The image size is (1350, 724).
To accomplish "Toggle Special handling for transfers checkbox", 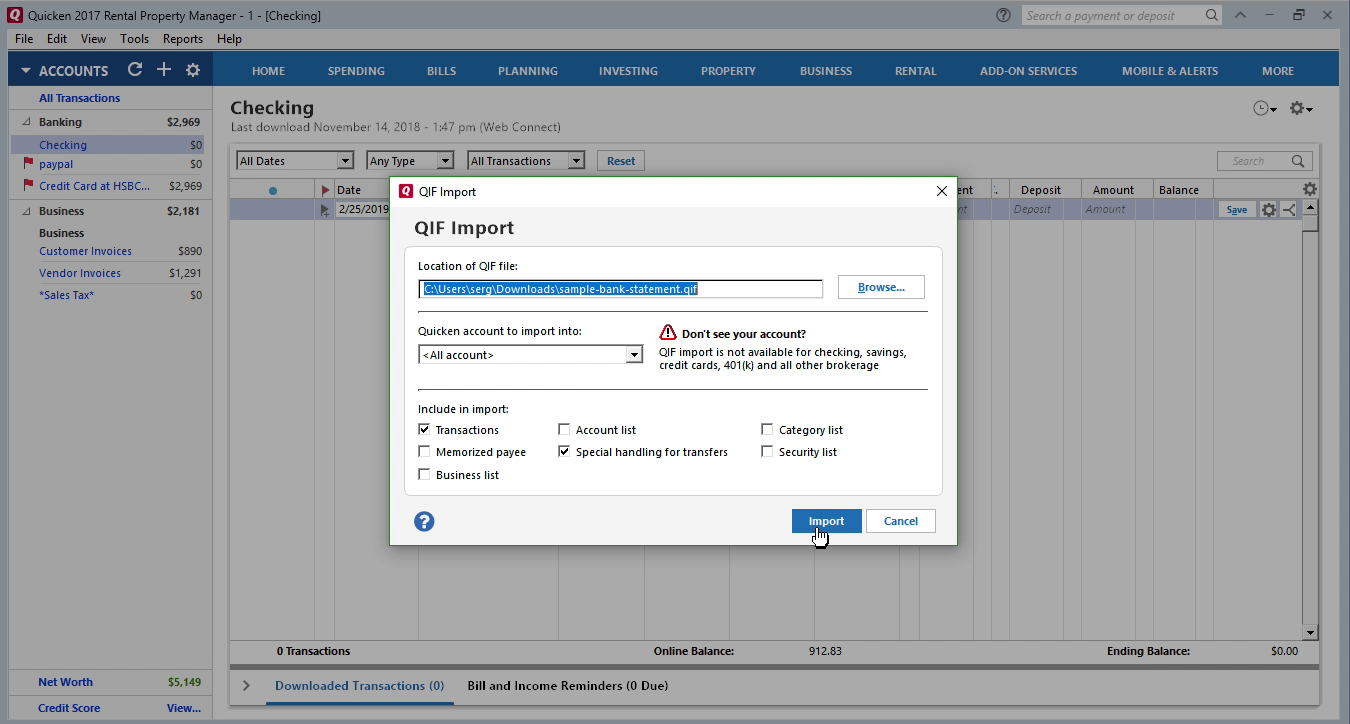I will click(564, 452).
